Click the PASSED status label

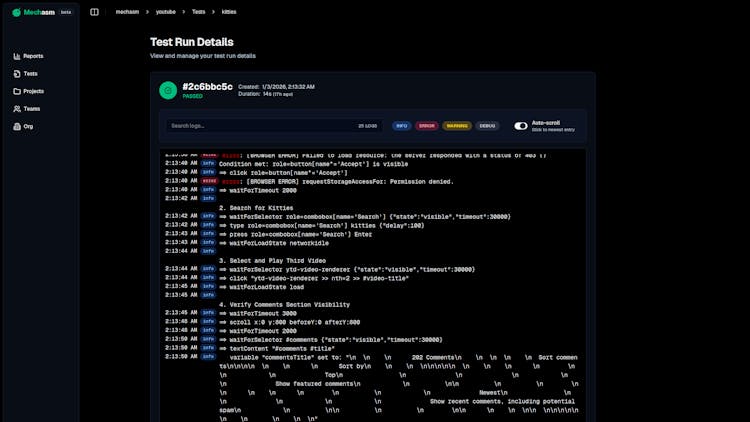(x=192, y=96)
